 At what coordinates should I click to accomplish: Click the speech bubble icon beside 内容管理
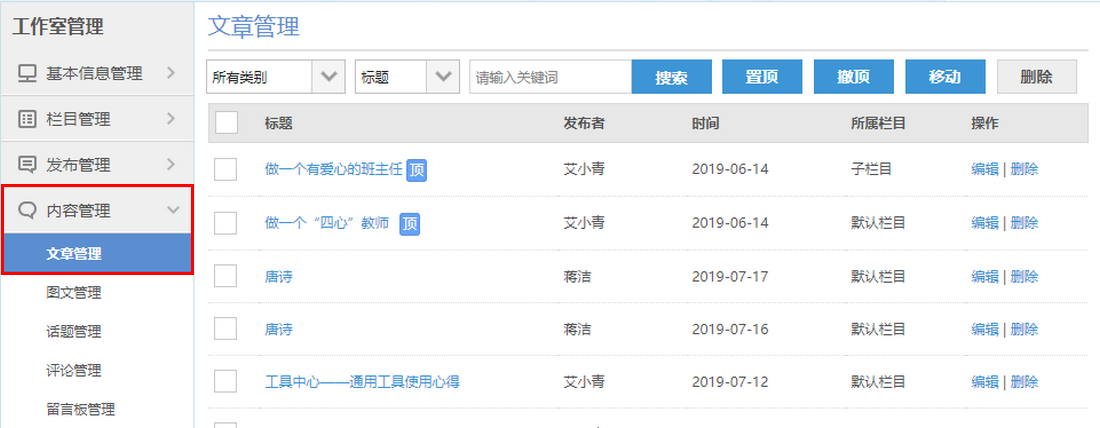[27, 211]
